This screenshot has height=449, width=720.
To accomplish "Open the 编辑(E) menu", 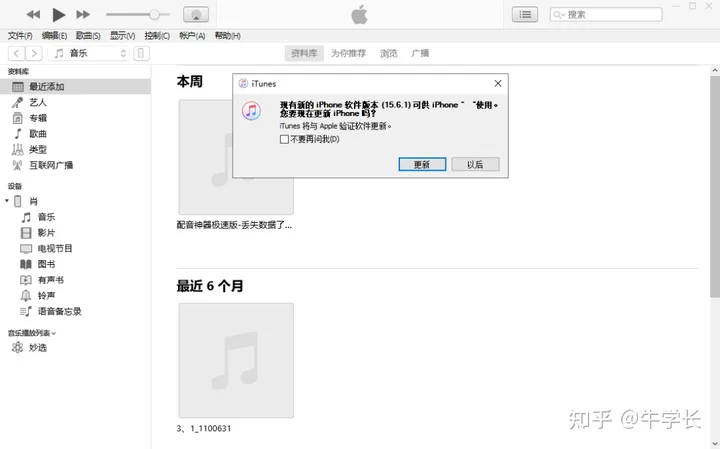I will [x=54, y=36].
